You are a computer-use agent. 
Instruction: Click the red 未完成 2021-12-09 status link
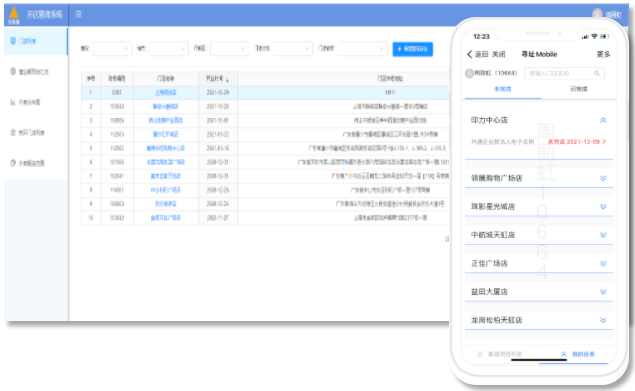coord(577,142)
